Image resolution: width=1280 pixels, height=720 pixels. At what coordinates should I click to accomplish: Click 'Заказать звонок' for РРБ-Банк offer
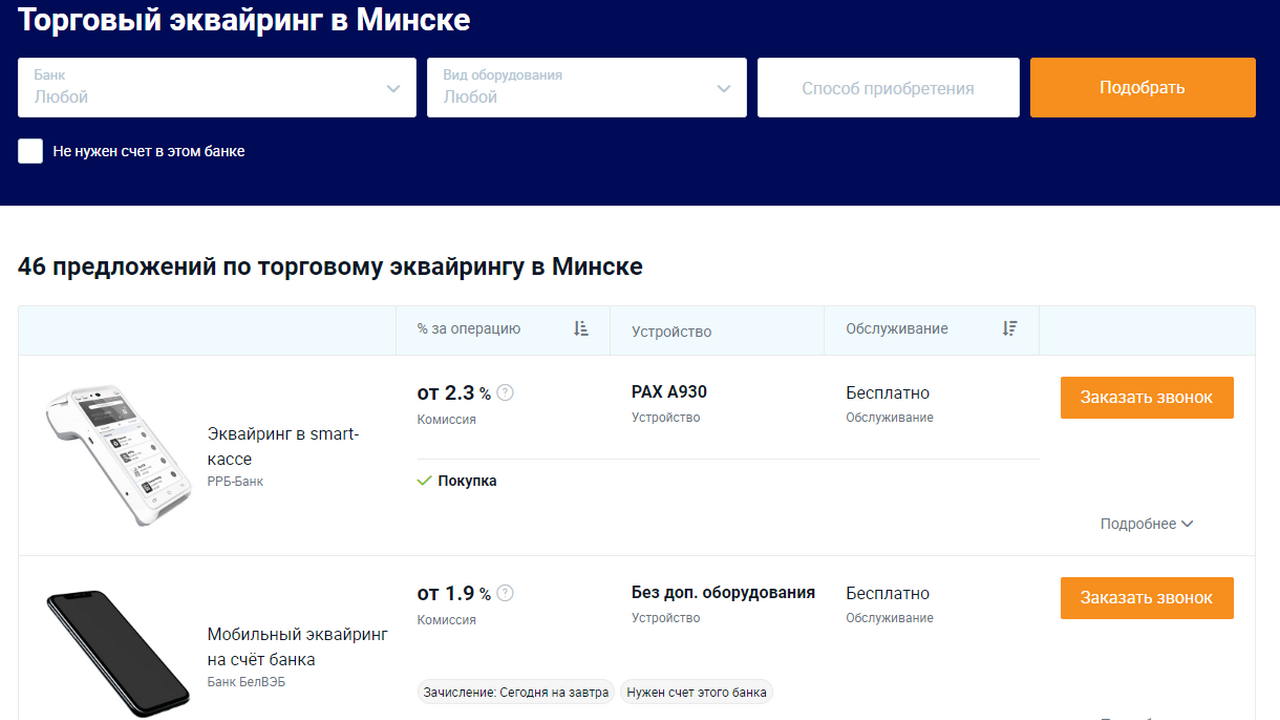click(x=1146, y=397)
